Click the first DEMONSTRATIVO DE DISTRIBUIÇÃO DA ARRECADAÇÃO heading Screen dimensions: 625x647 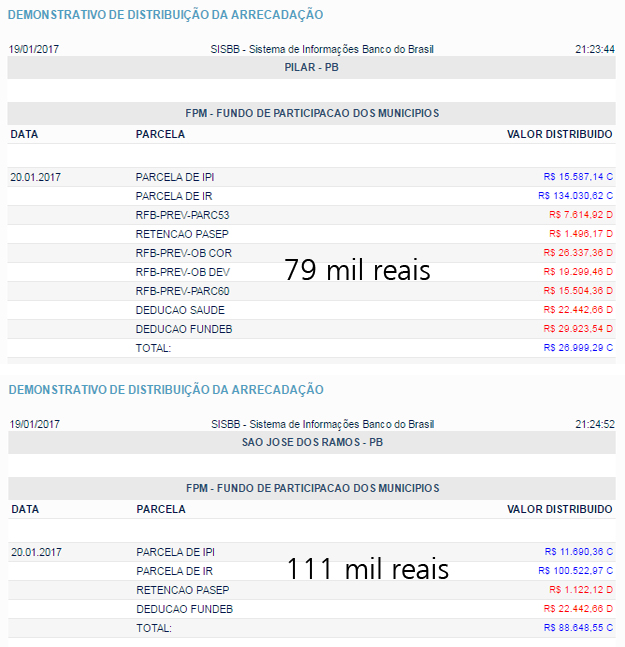pyautogui.click(x=165, y=15)
